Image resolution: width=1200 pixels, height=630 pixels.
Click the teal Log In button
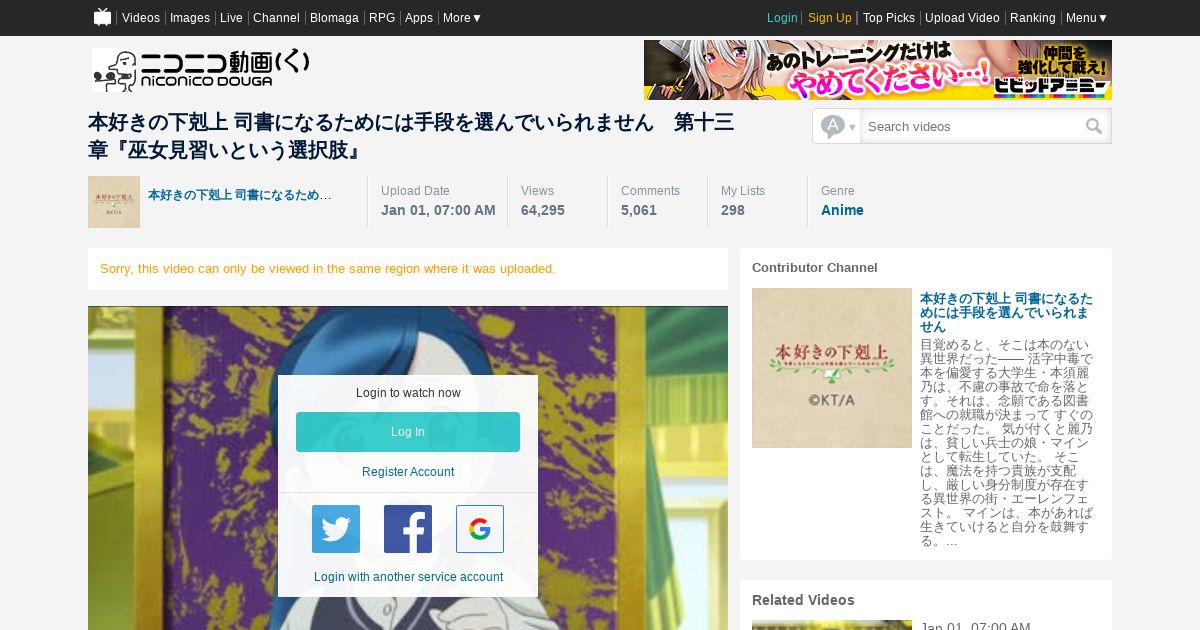click(x=408, y=432)
